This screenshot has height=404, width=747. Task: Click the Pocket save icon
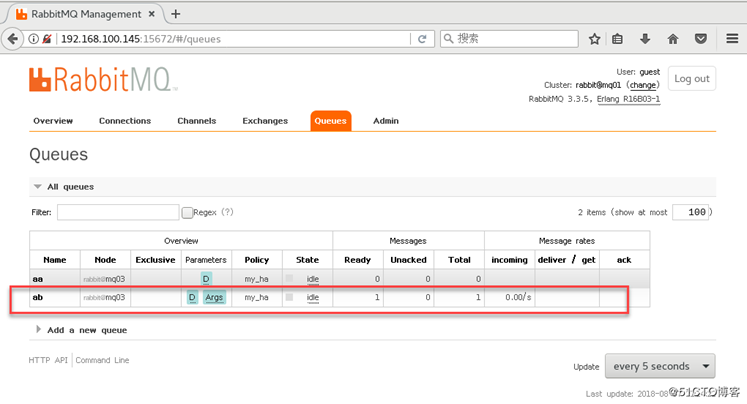pos(700,39)
